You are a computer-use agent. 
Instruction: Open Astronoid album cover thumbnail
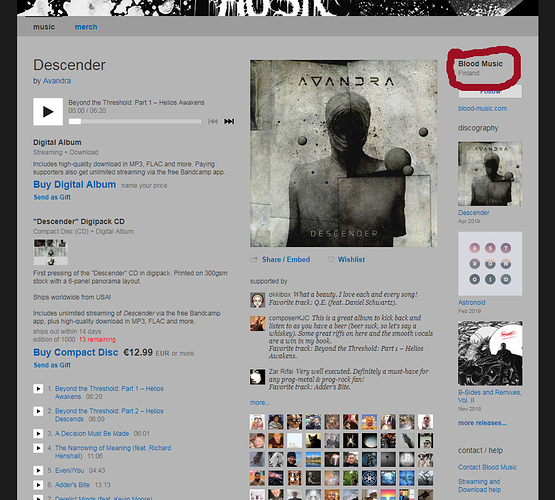490,264
